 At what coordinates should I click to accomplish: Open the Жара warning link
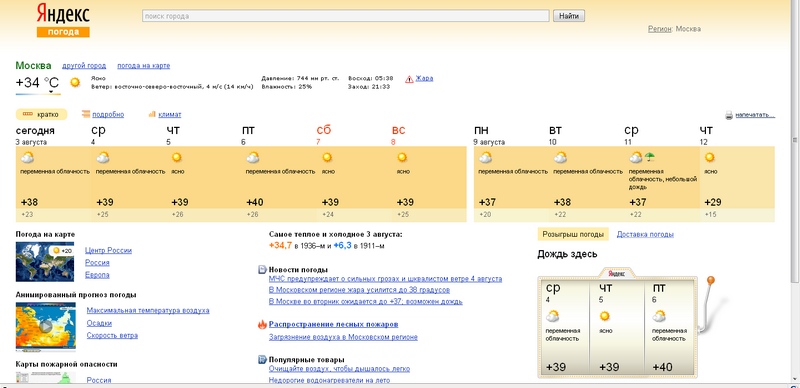[x=424, y=79]
